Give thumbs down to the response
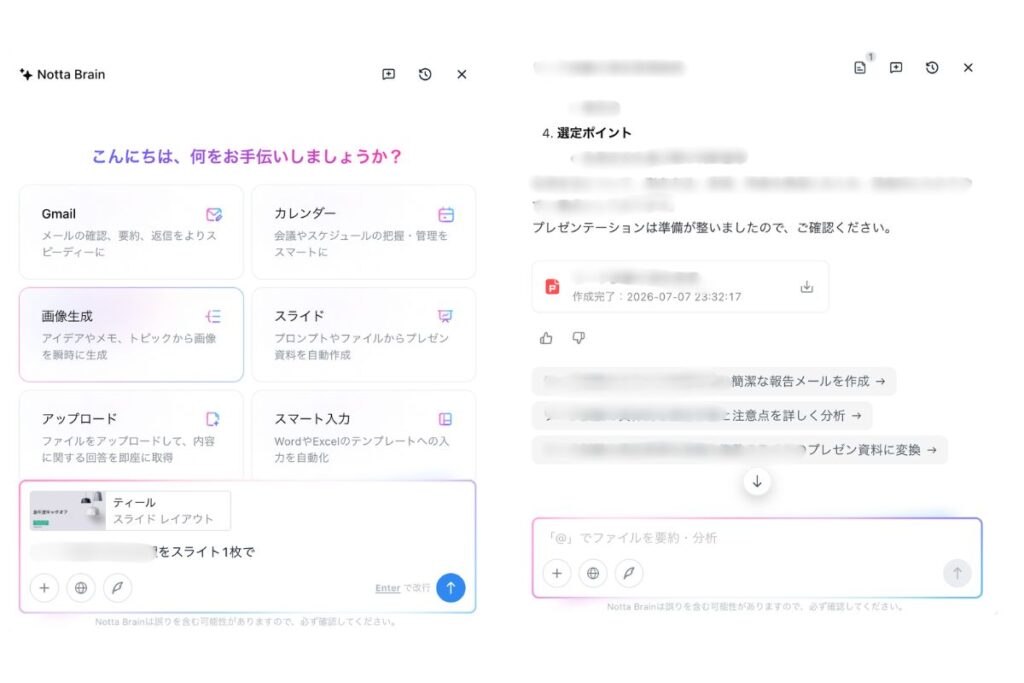This screenshot has height=683, width=1024. pos(579,338)
